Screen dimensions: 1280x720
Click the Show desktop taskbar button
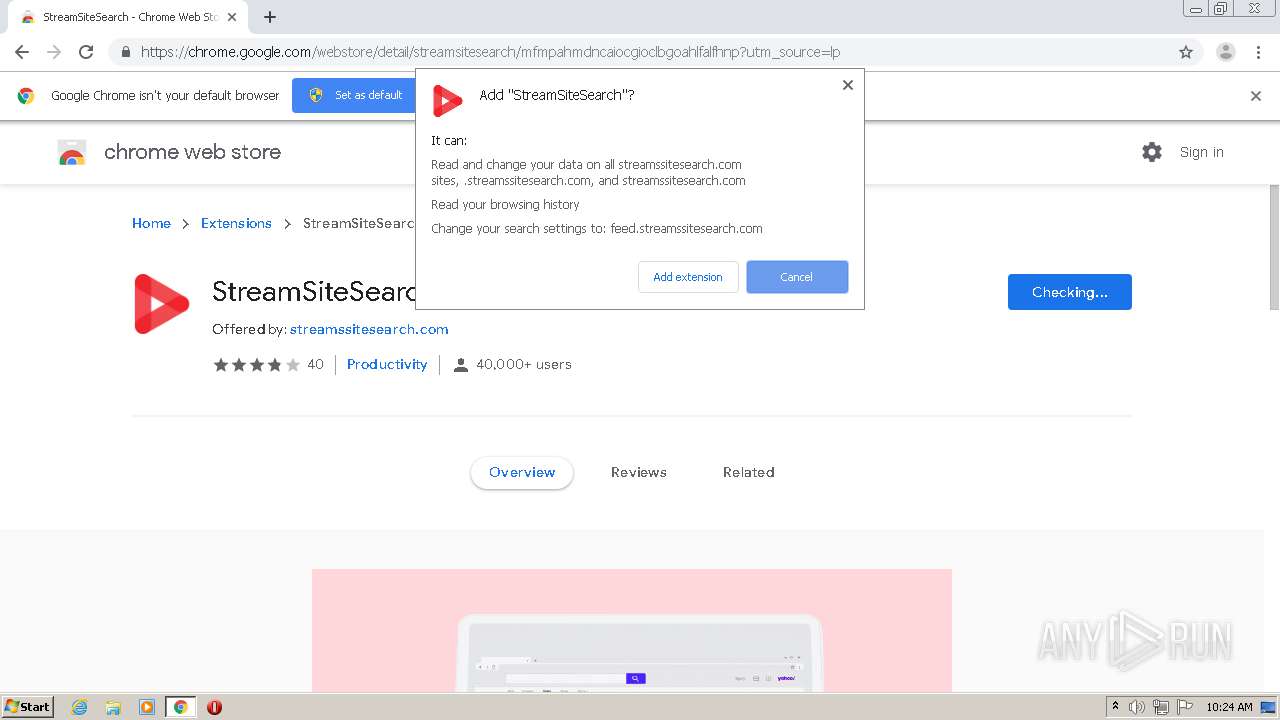point(1269,707)
